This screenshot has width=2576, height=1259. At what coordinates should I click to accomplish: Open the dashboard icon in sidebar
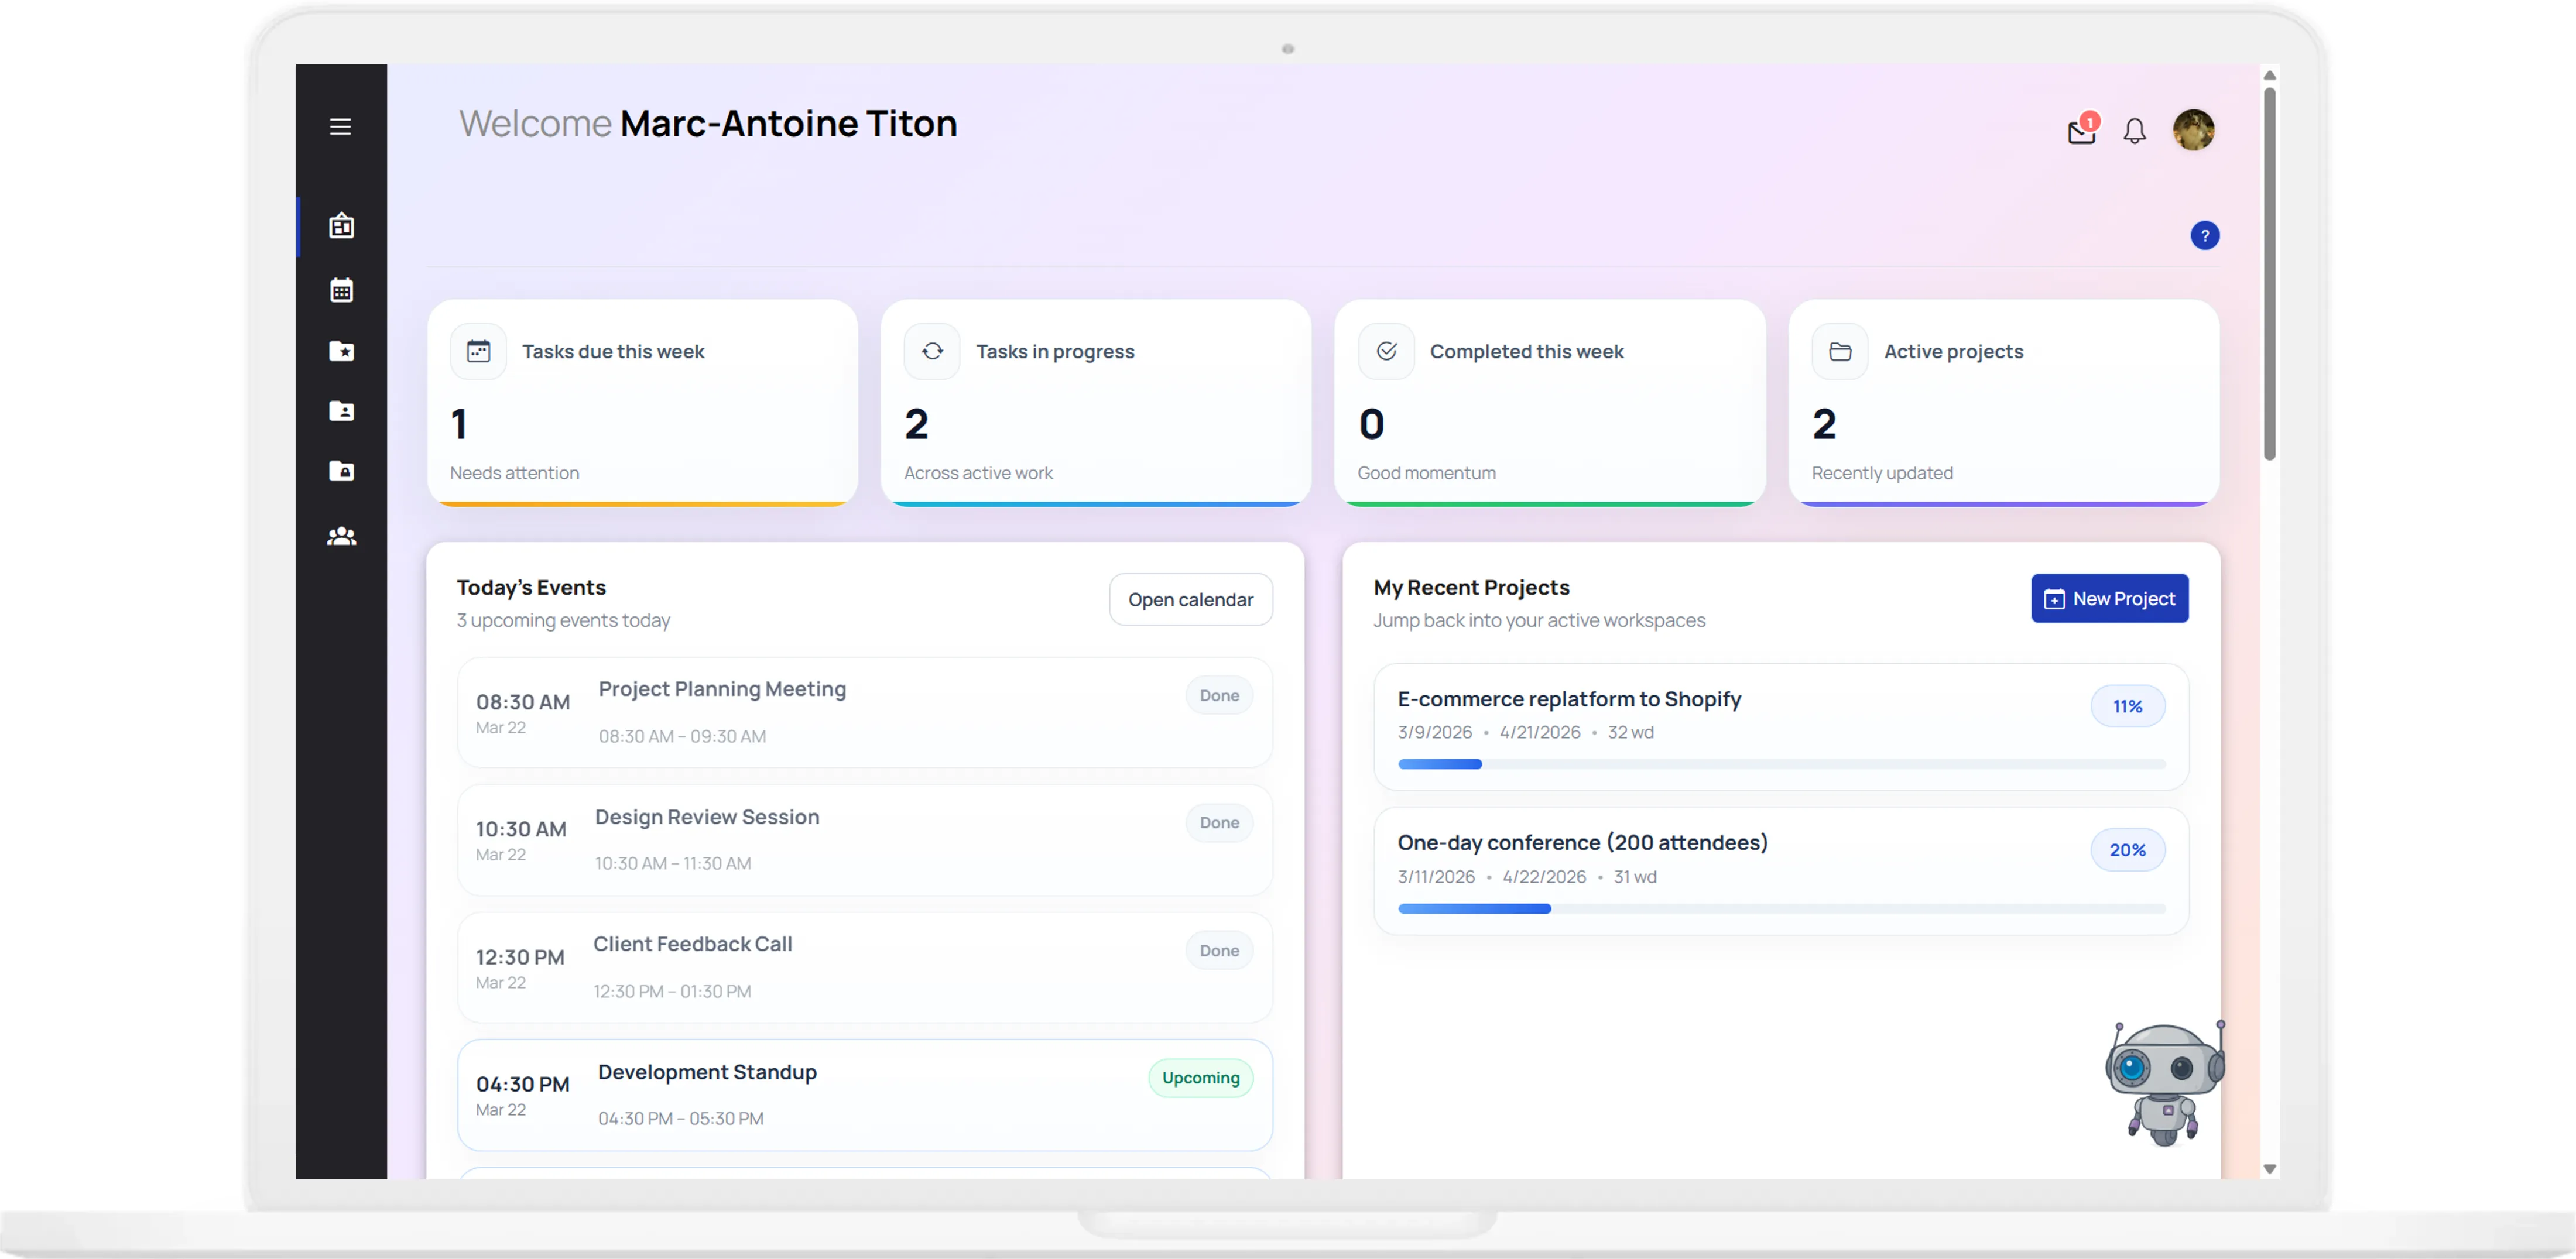click(341, 226)
